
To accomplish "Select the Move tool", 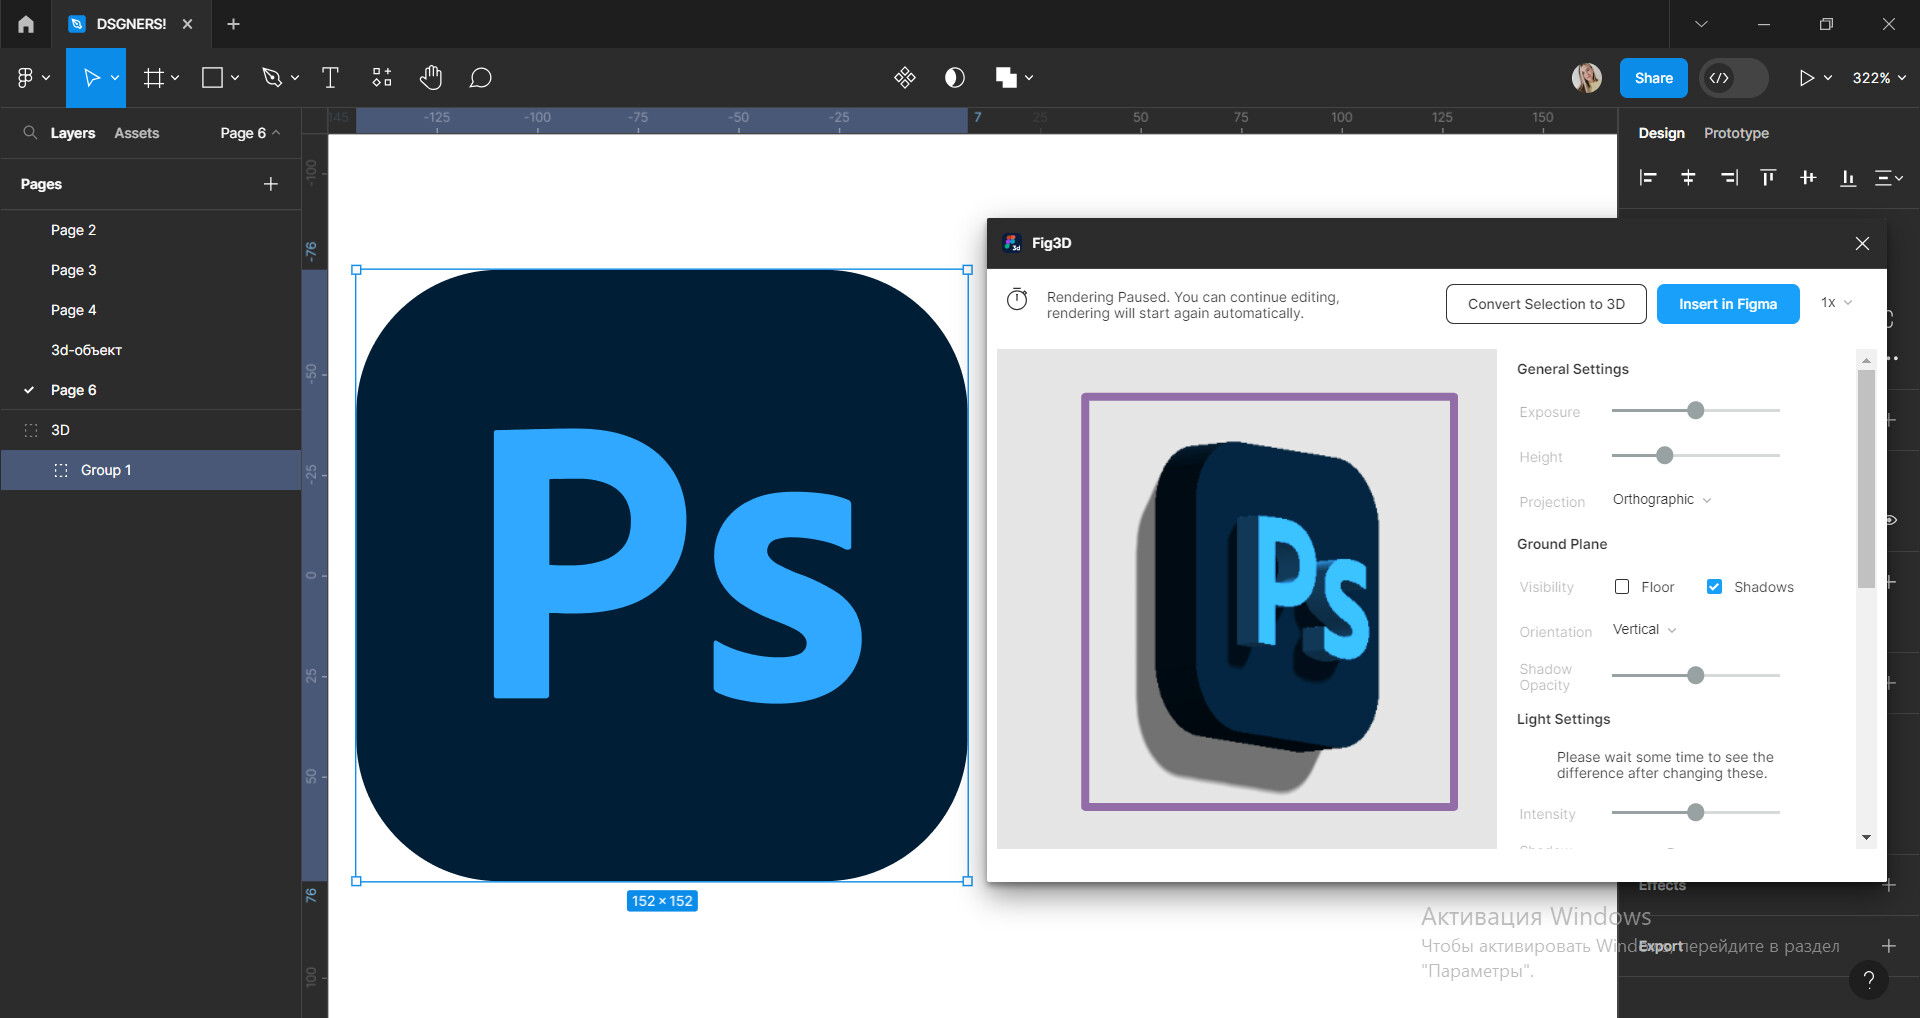I will (91, 78).
